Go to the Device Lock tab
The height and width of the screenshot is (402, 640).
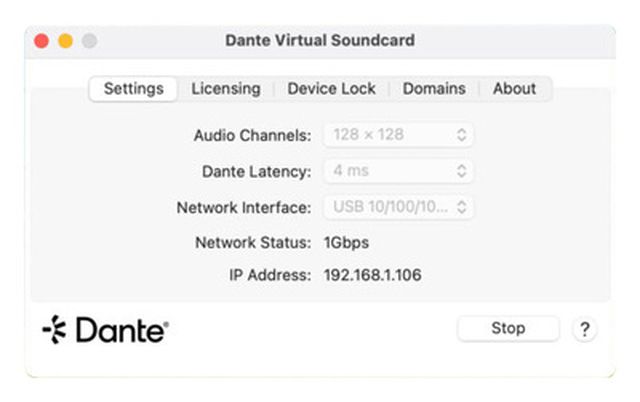331,88
